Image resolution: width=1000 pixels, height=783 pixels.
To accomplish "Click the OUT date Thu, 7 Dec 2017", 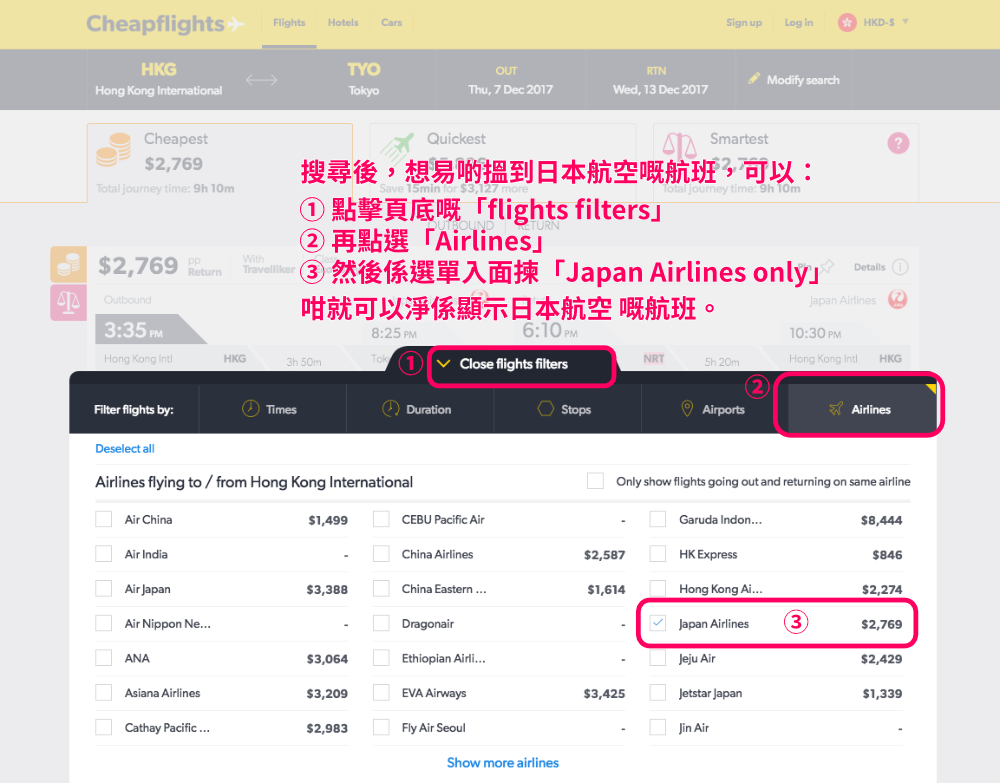I will [510, 89].
